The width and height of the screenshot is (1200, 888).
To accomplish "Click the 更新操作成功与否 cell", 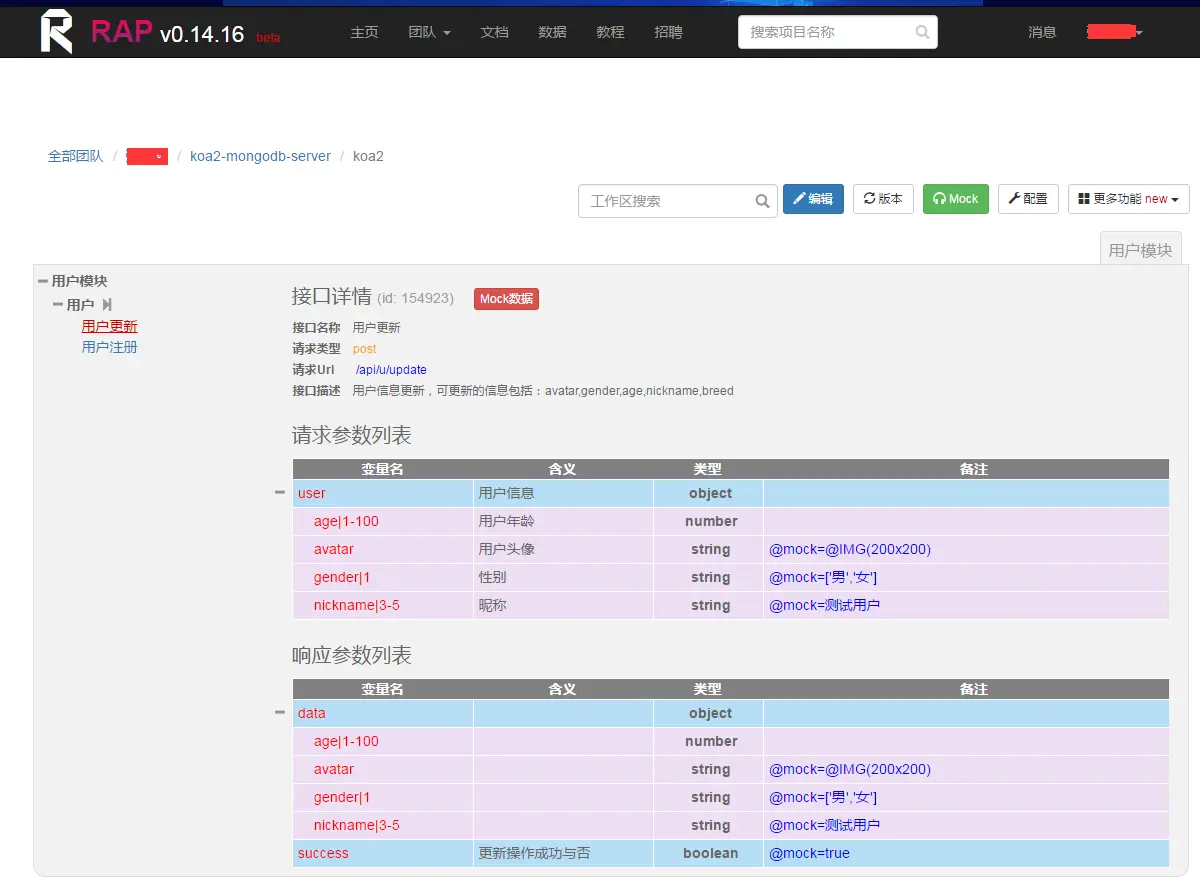I will 563,853.
